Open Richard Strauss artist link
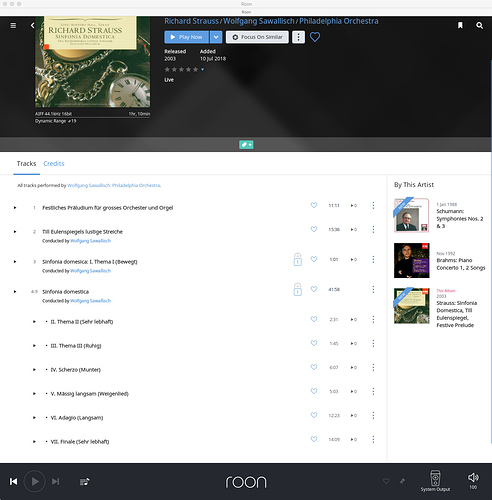492x500 pixels. [x=191, y=21]
